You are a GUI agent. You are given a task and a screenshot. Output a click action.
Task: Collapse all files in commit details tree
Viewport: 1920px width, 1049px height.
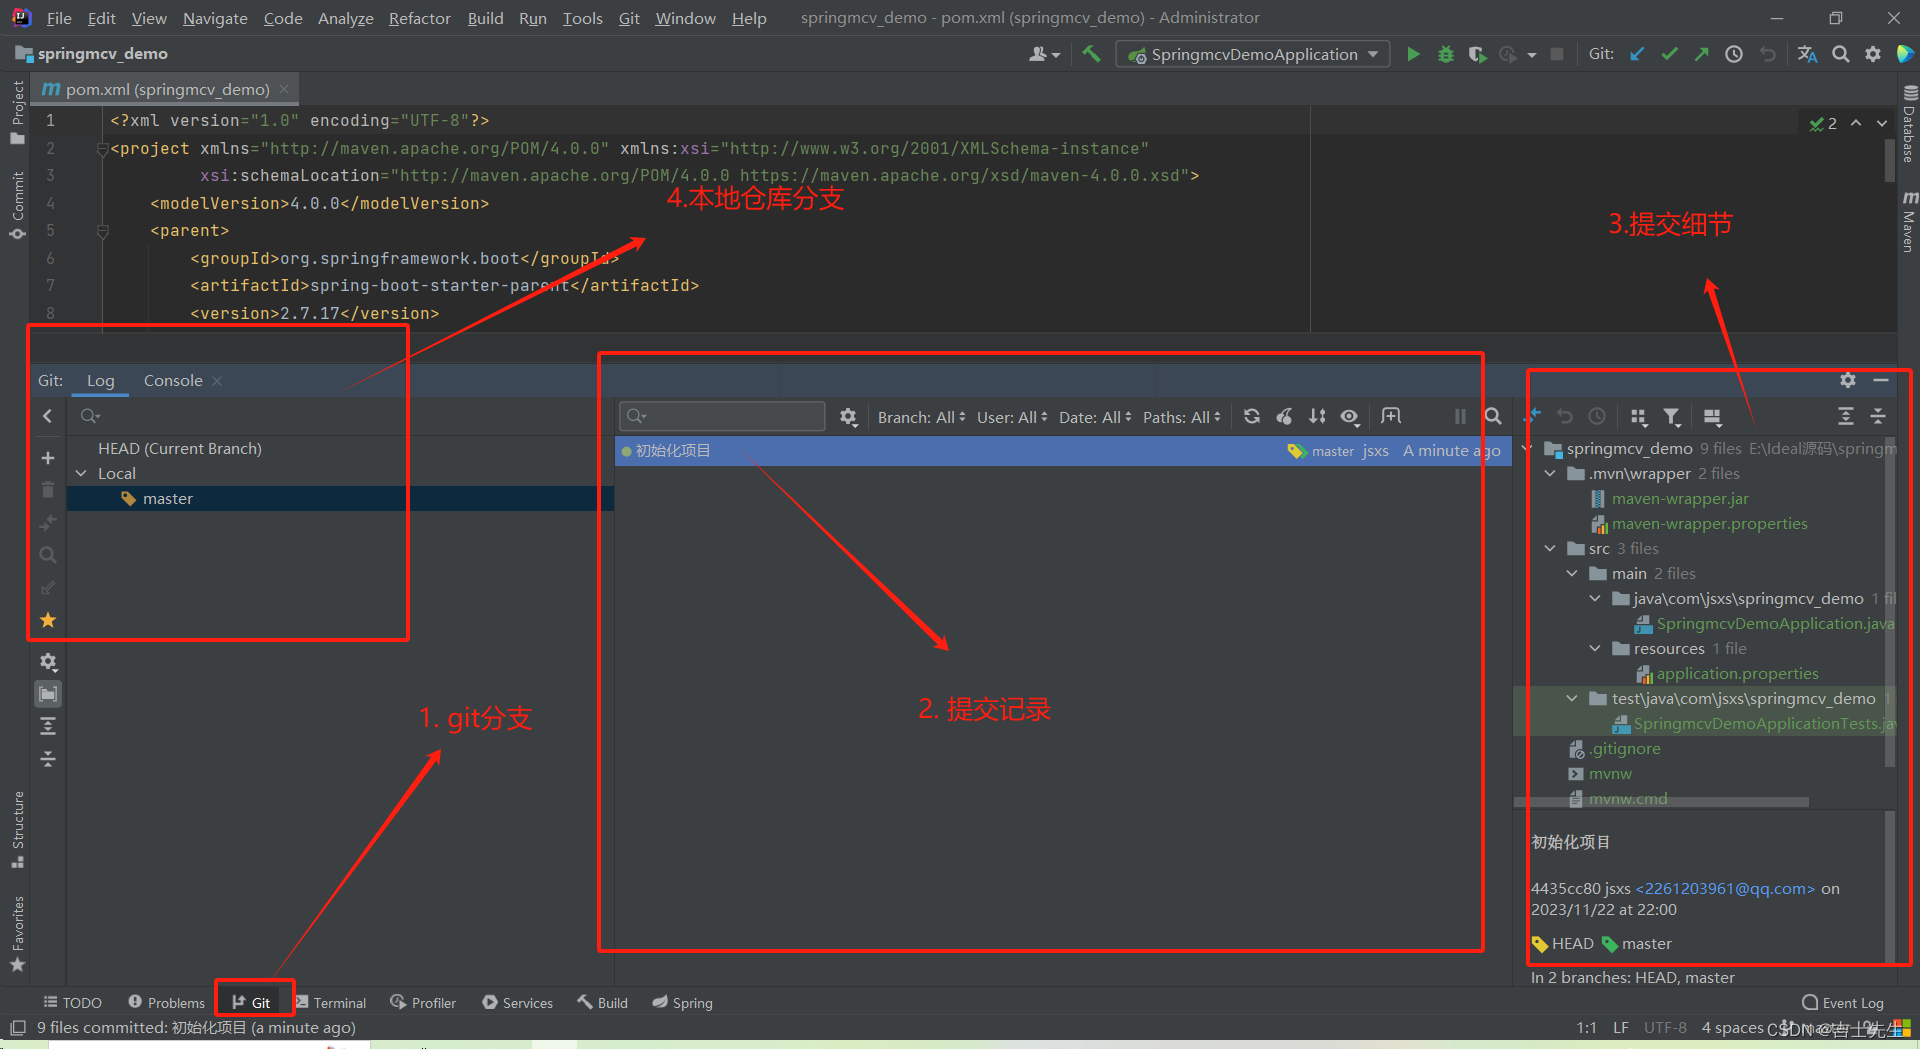point(1878,416)
